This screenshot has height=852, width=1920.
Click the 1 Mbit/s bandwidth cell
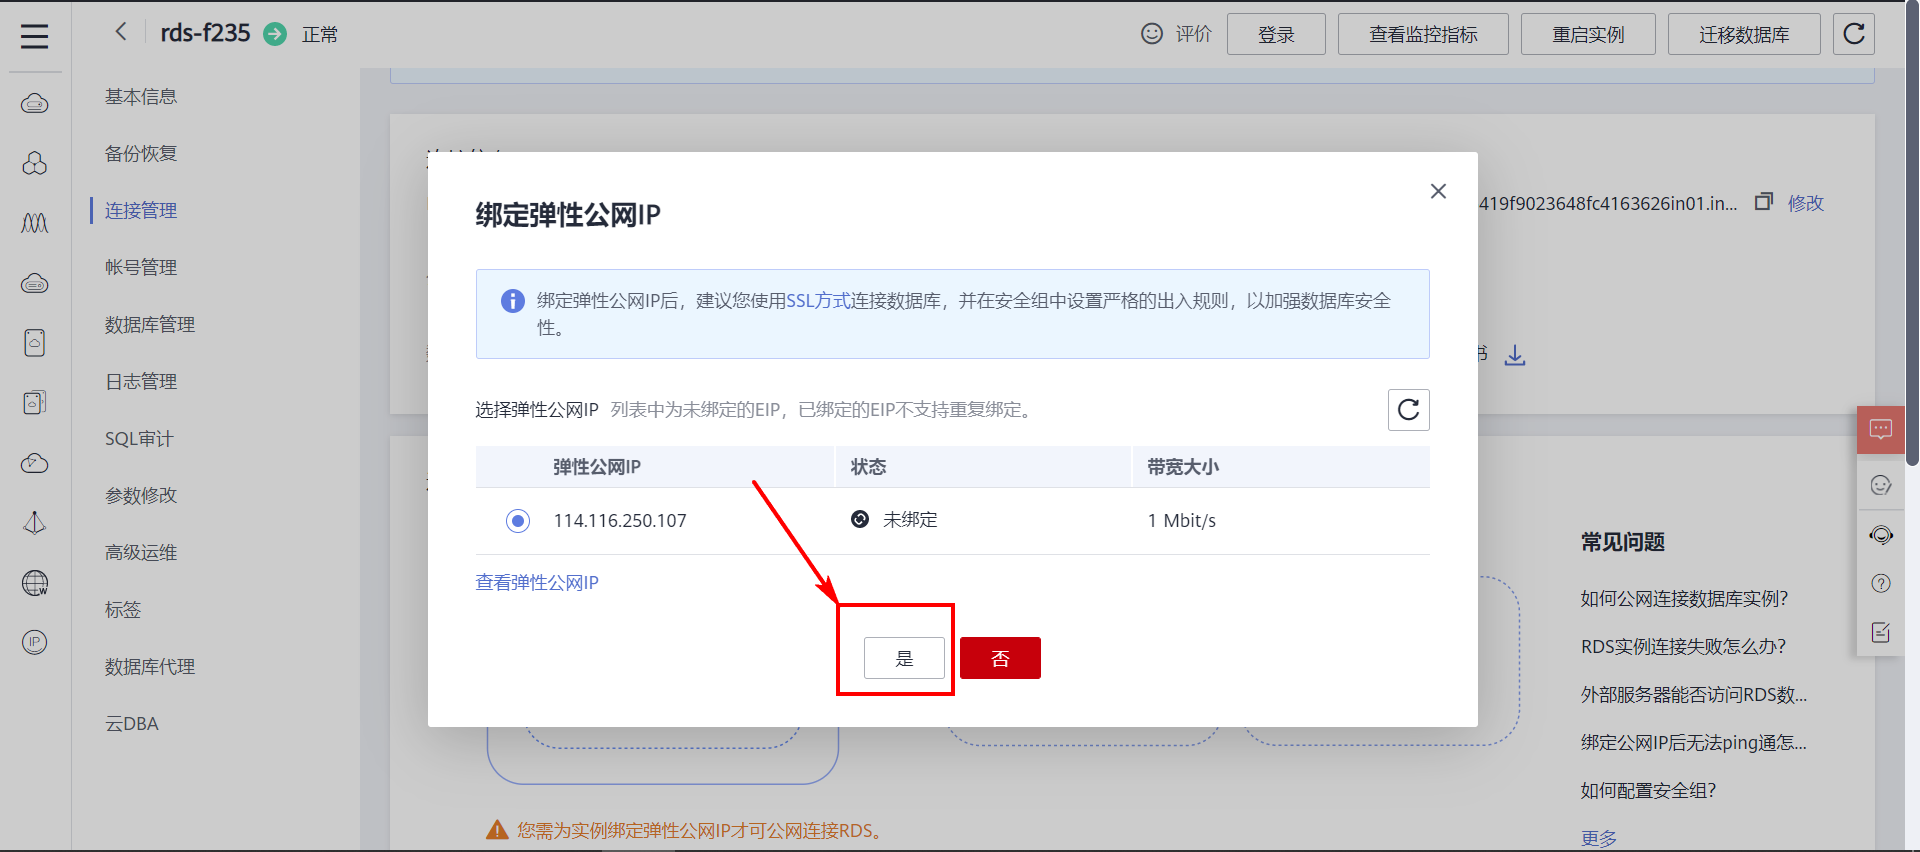point(1182,521)
